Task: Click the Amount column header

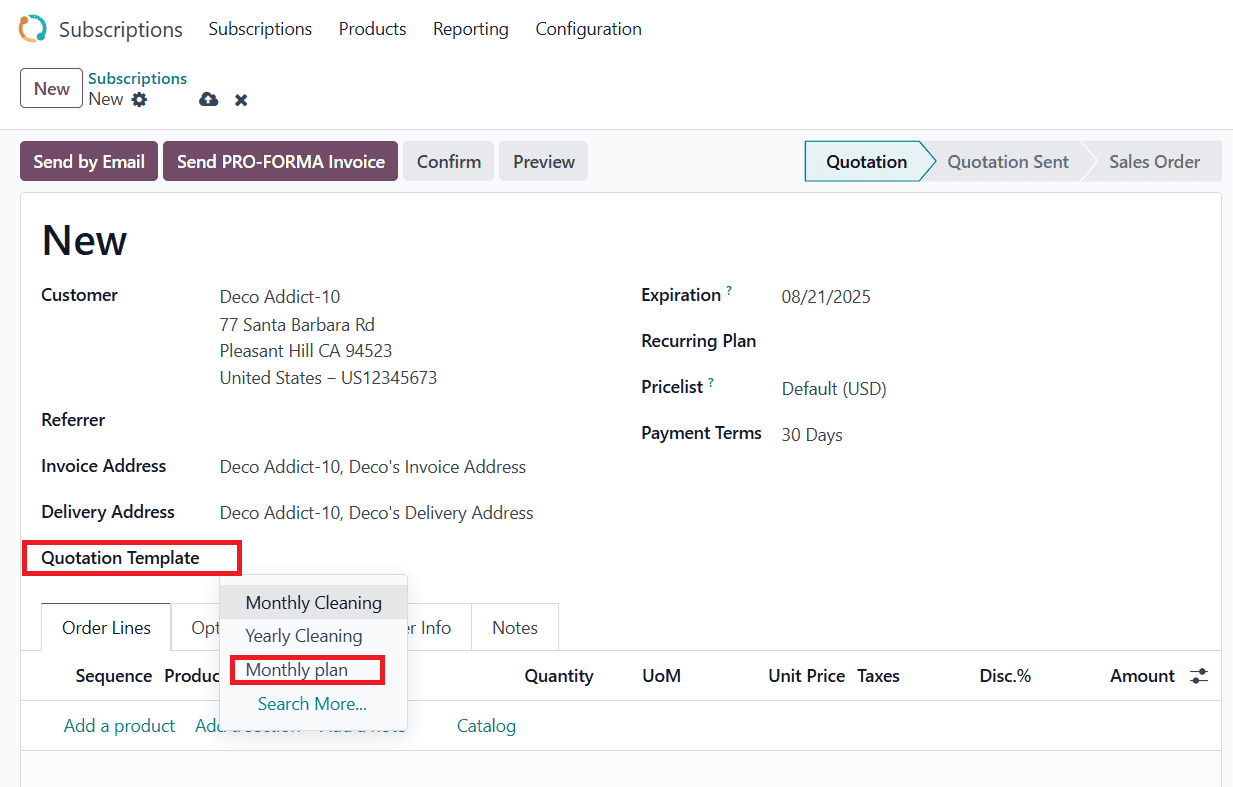Action: (x=1142, y=676)
